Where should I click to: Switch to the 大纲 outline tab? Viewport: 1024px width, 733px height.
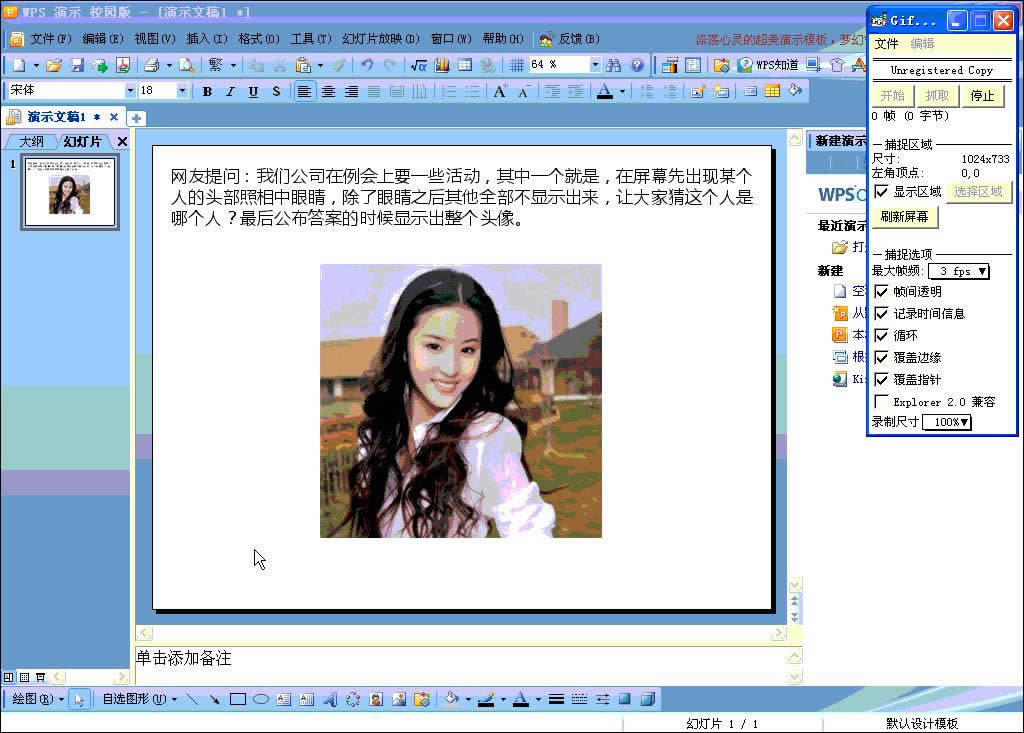(x=31, y=142)
